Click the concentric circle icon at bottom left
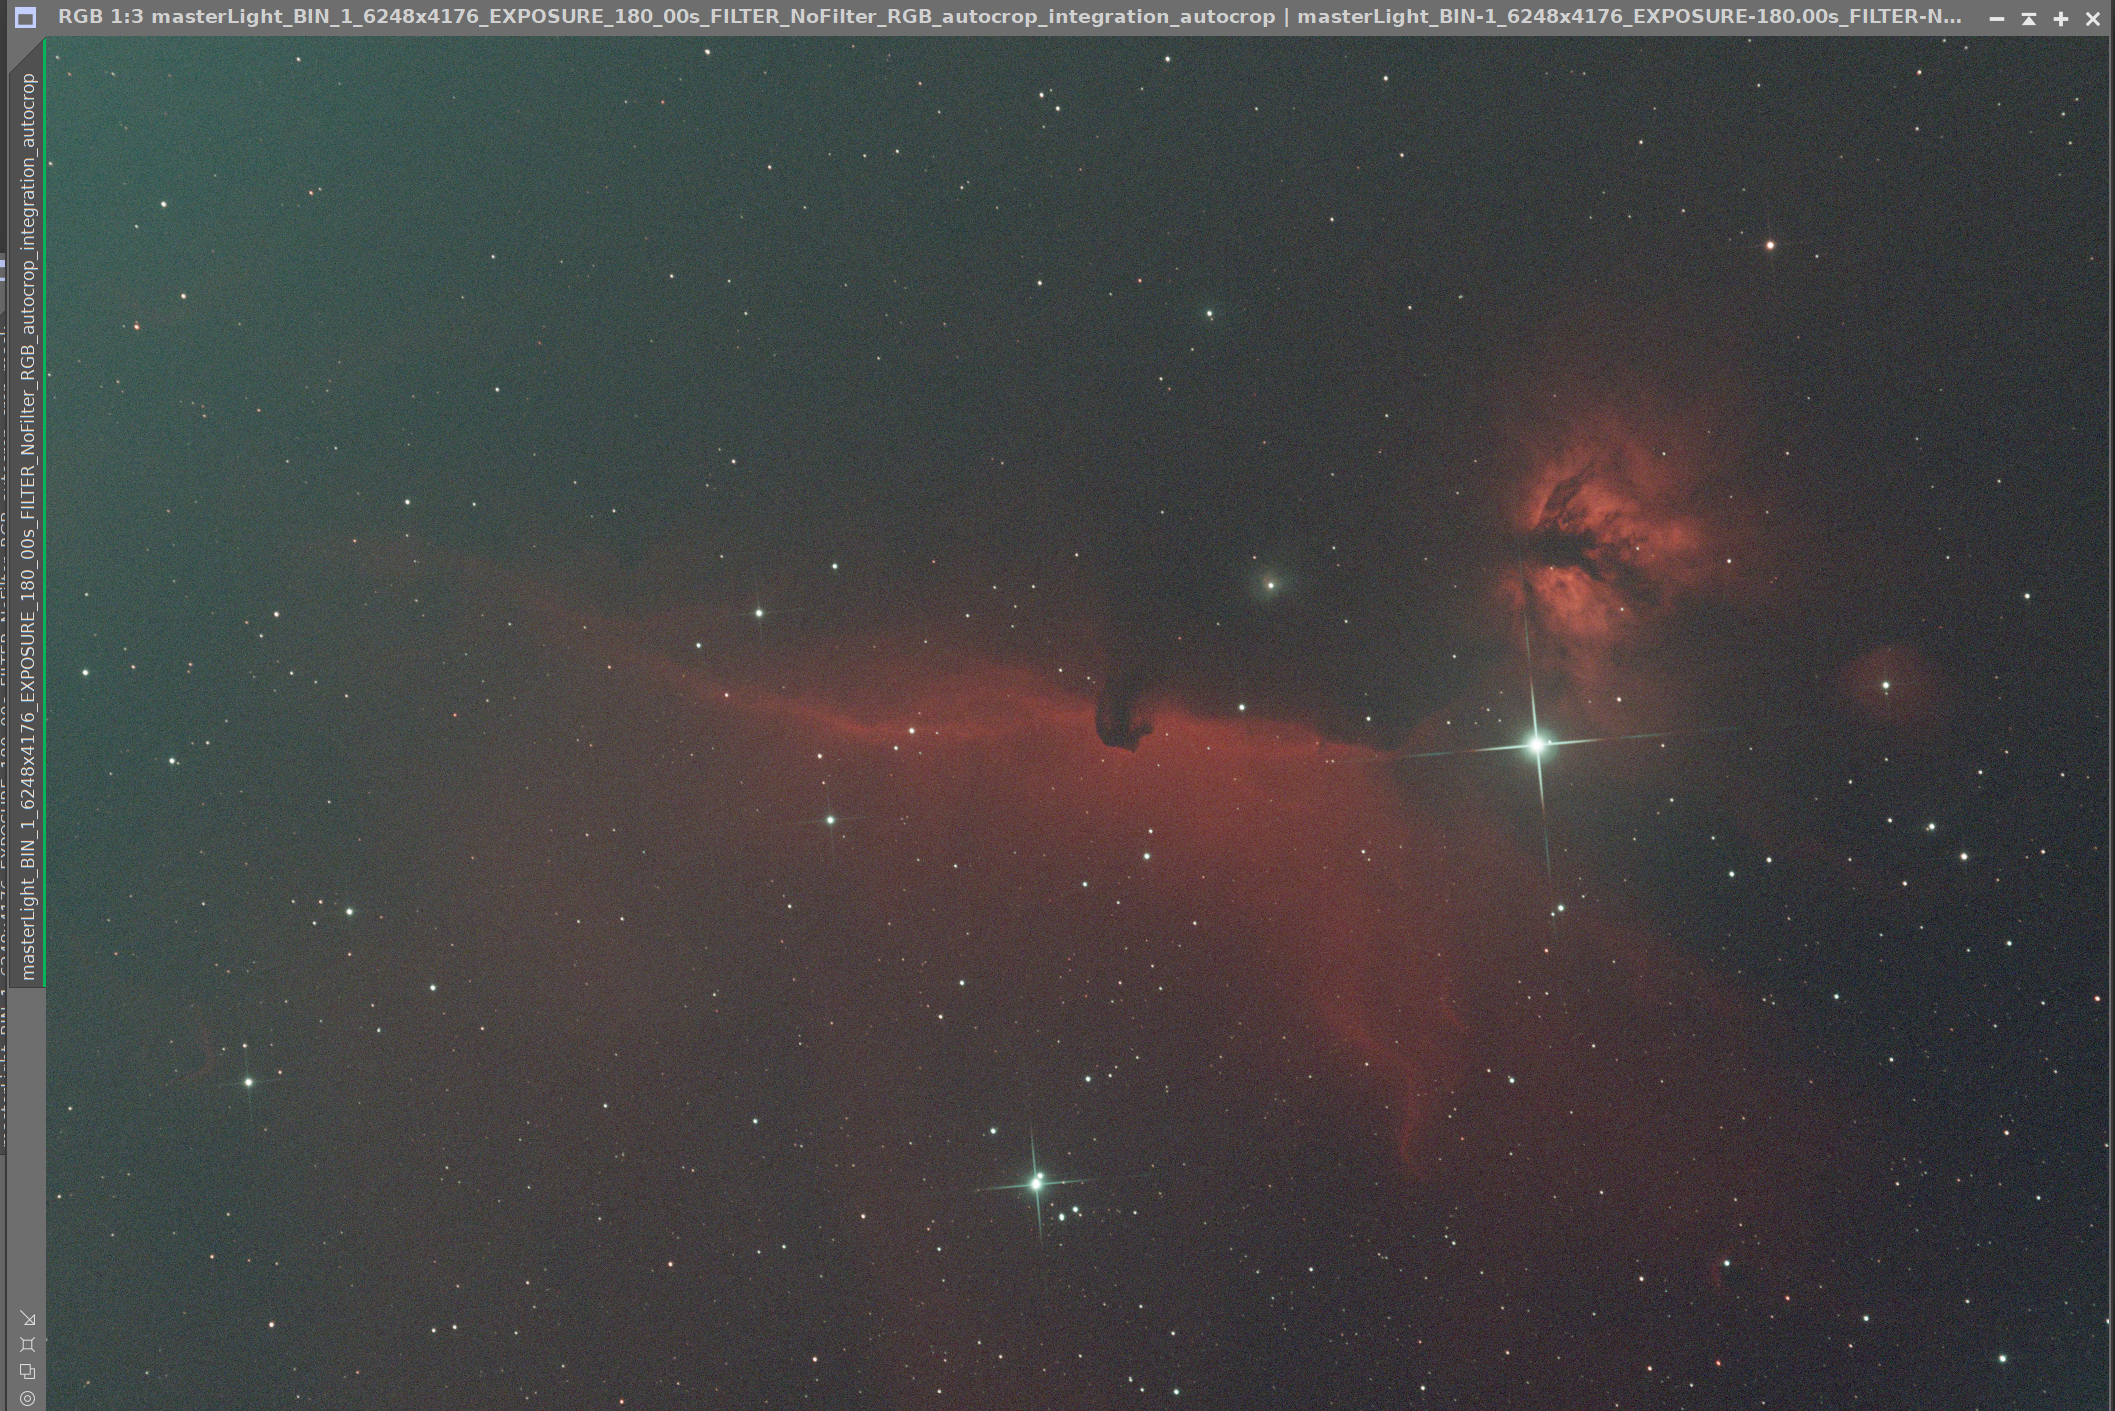 coord(27,1397)
